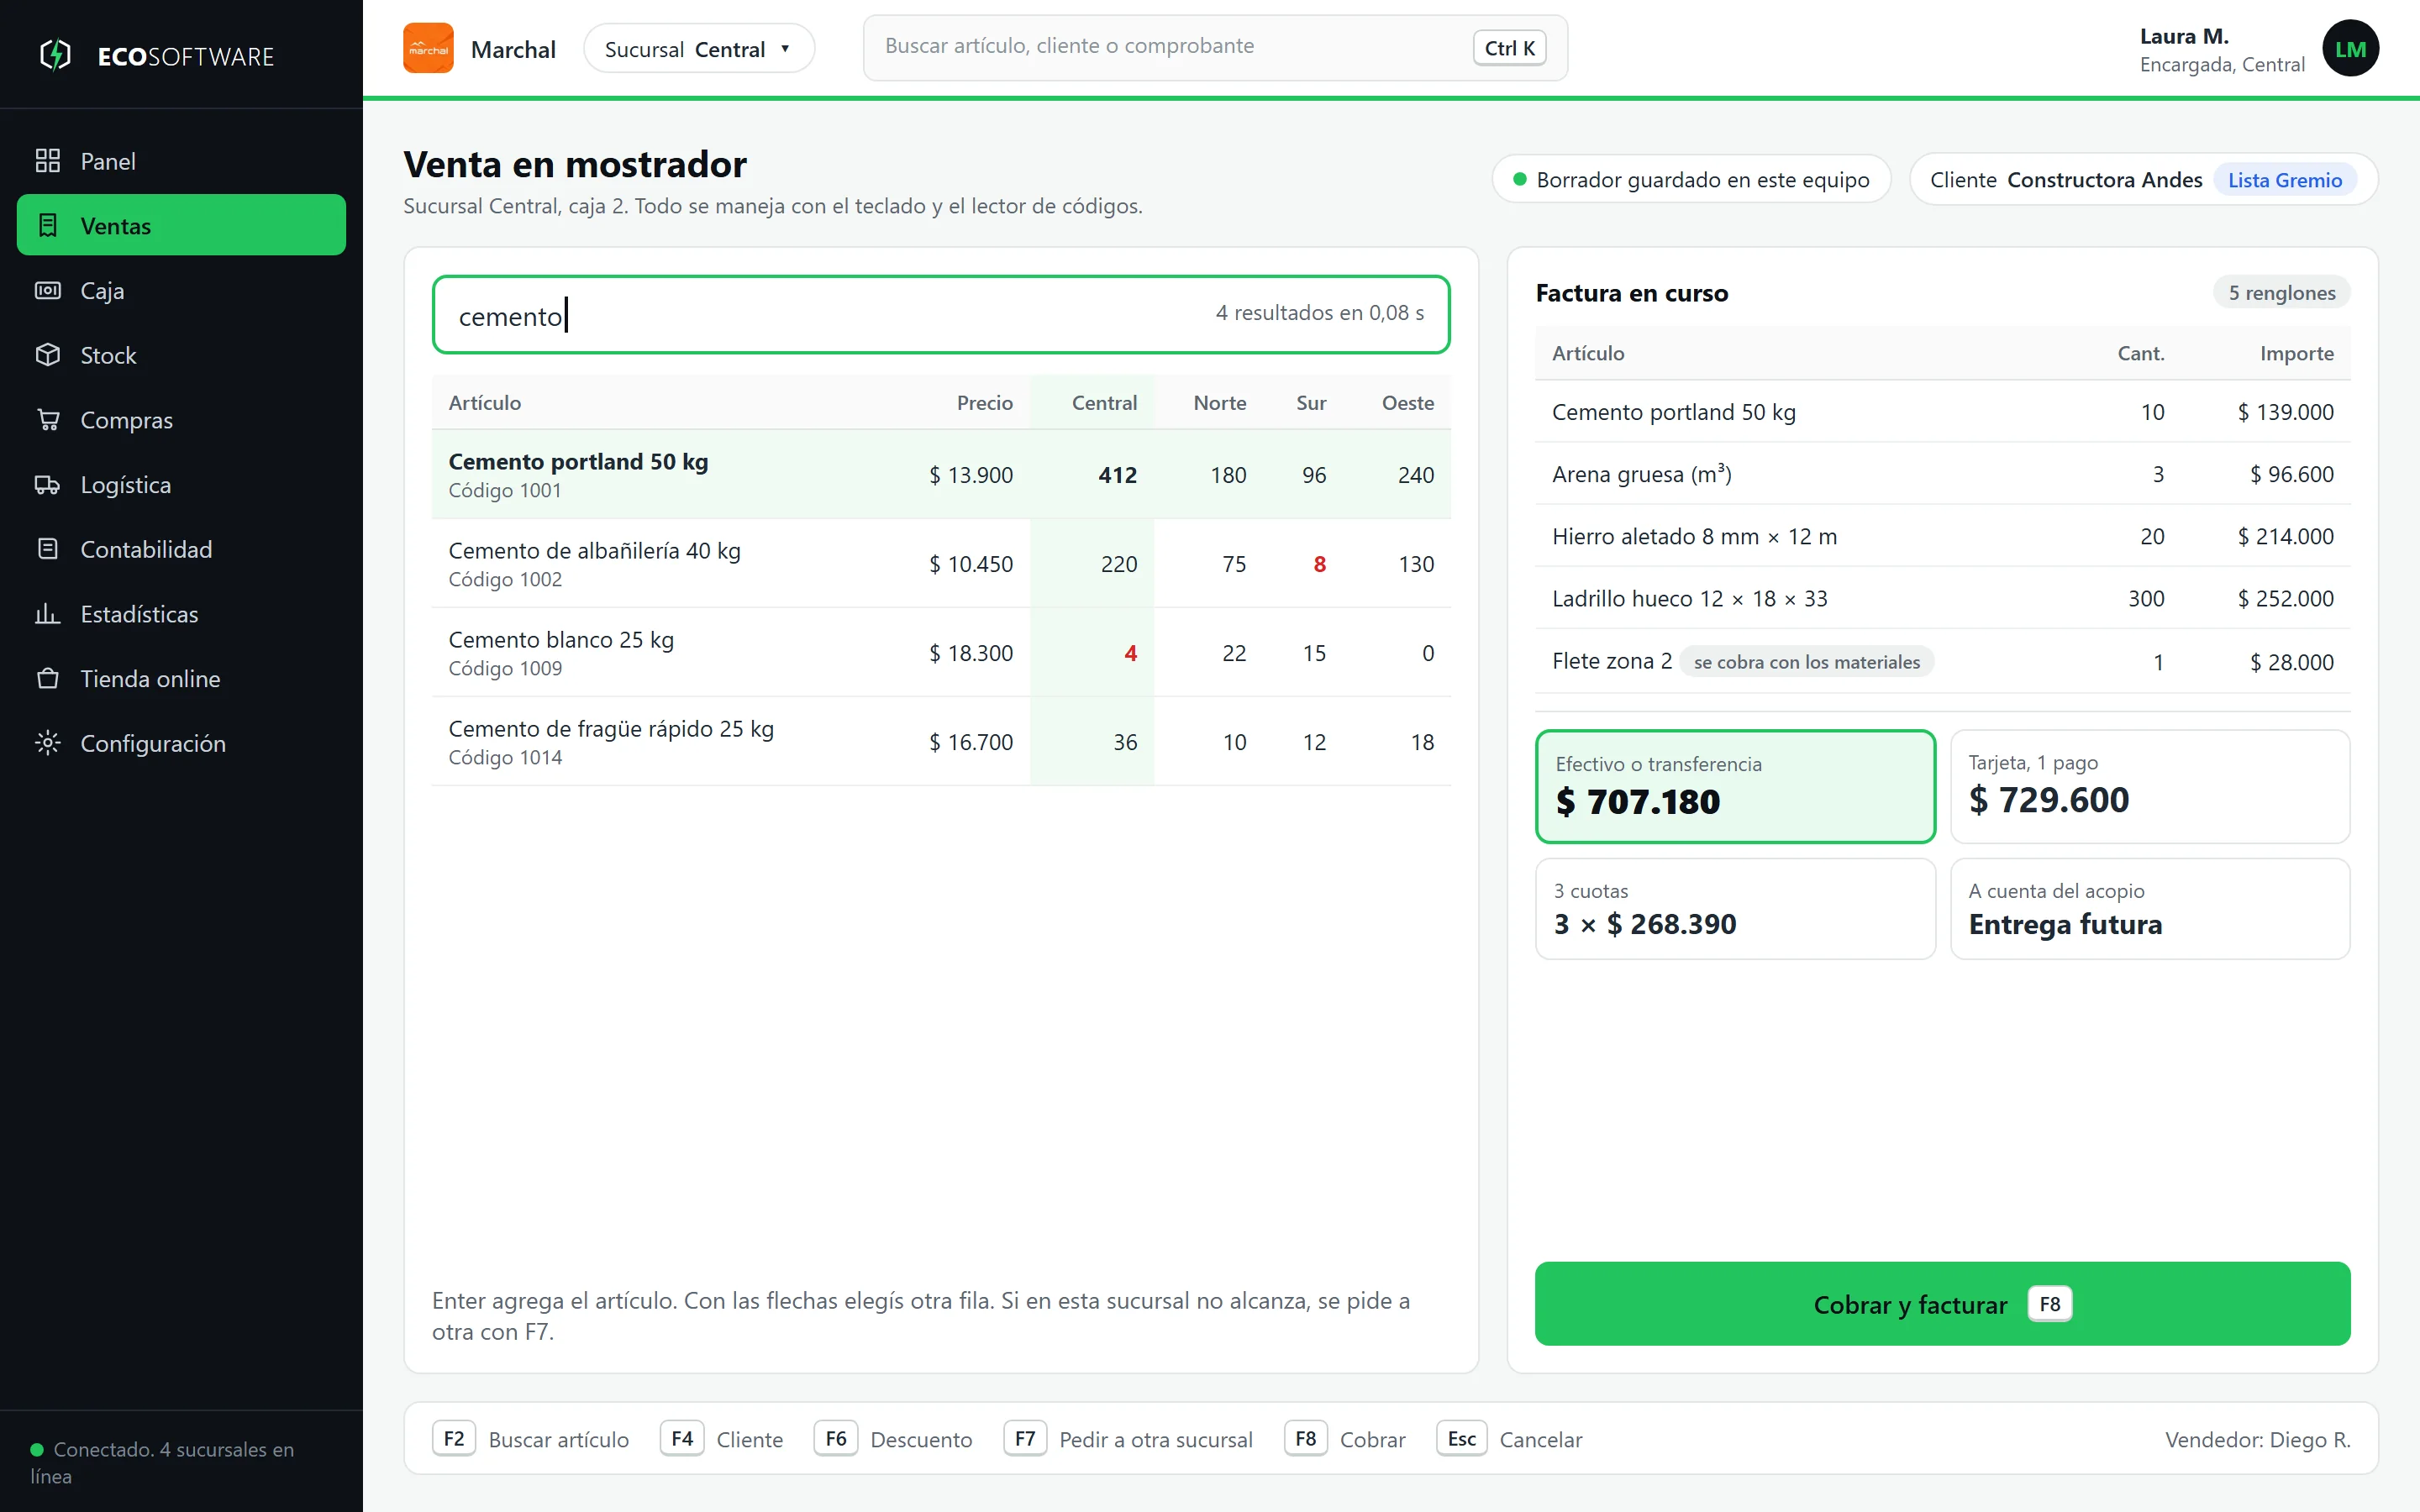Image resolution: width=2420 pixels, height=1512 pixels.
Task: Select Cemento blanco 25 kg result
Action: (941, 652)
